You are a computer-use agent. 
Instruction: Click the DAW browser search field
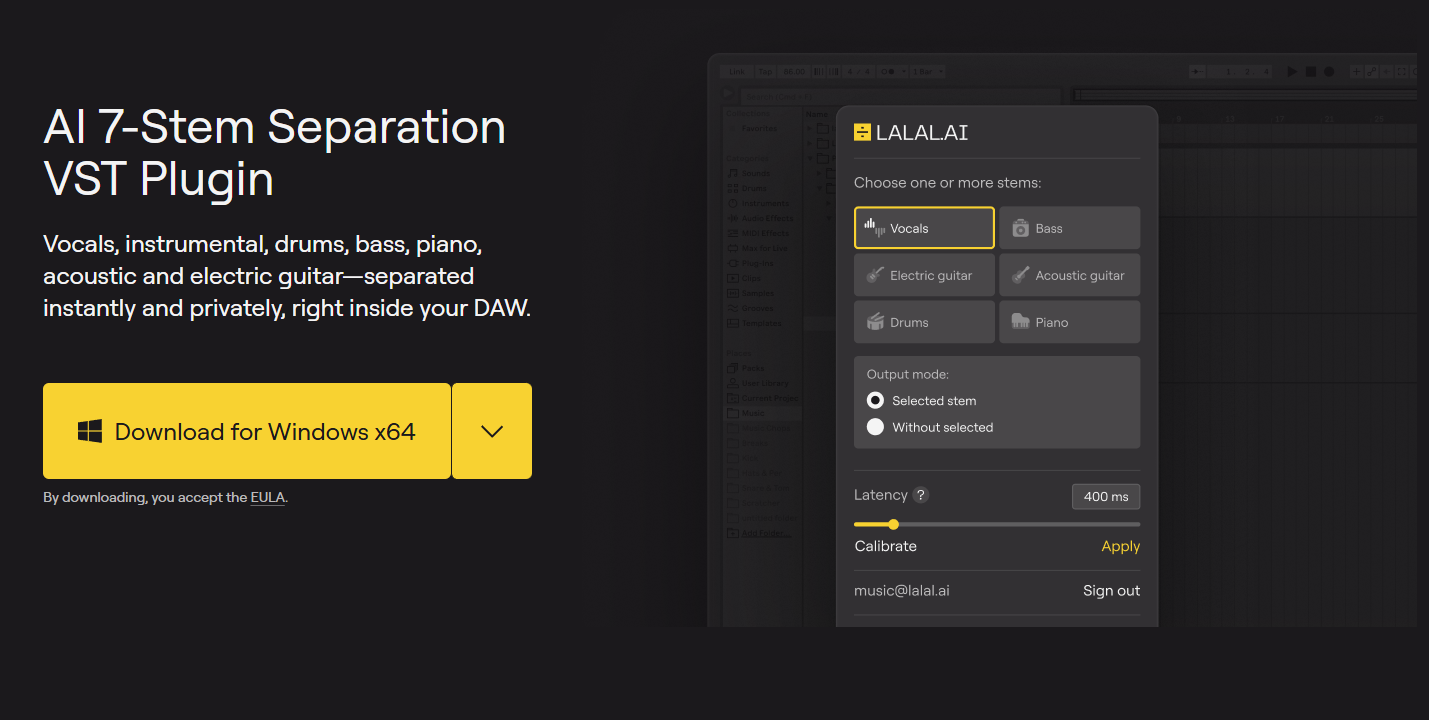click(x=900, y=97)
